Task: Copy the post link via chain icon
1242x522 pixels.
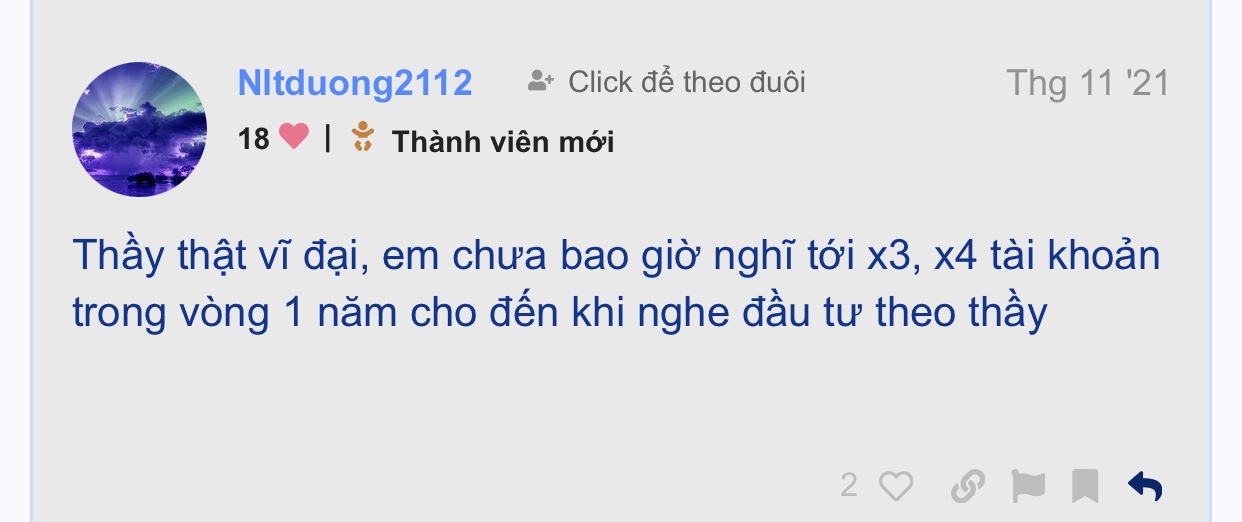Action: [x=967, y=486]
